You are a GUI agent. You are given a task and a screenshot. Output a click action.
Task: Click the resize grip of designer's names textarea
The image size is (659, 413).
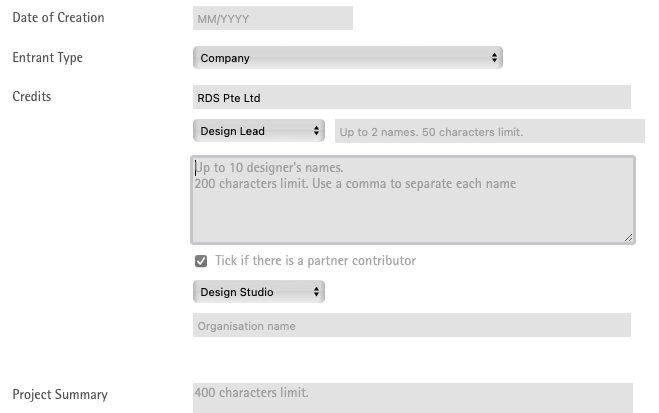[628, 237]
